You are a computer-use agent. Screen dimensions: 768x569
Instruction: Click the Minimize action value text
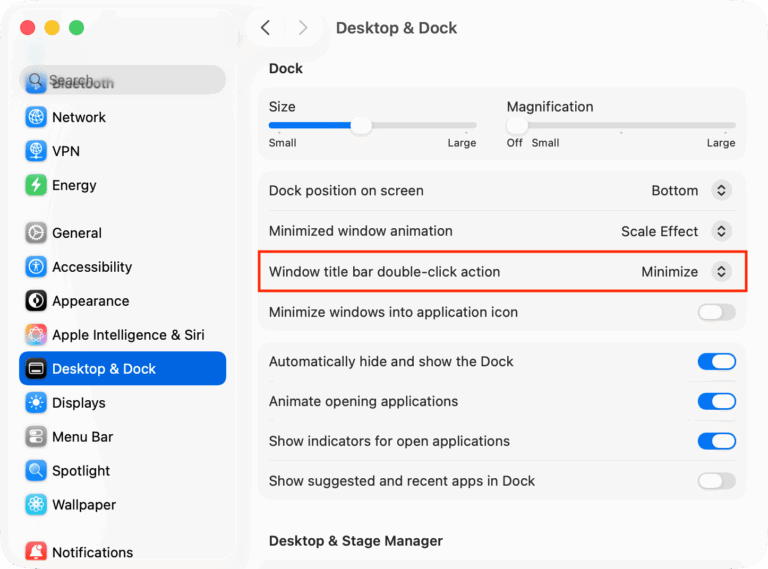[670, 272]
